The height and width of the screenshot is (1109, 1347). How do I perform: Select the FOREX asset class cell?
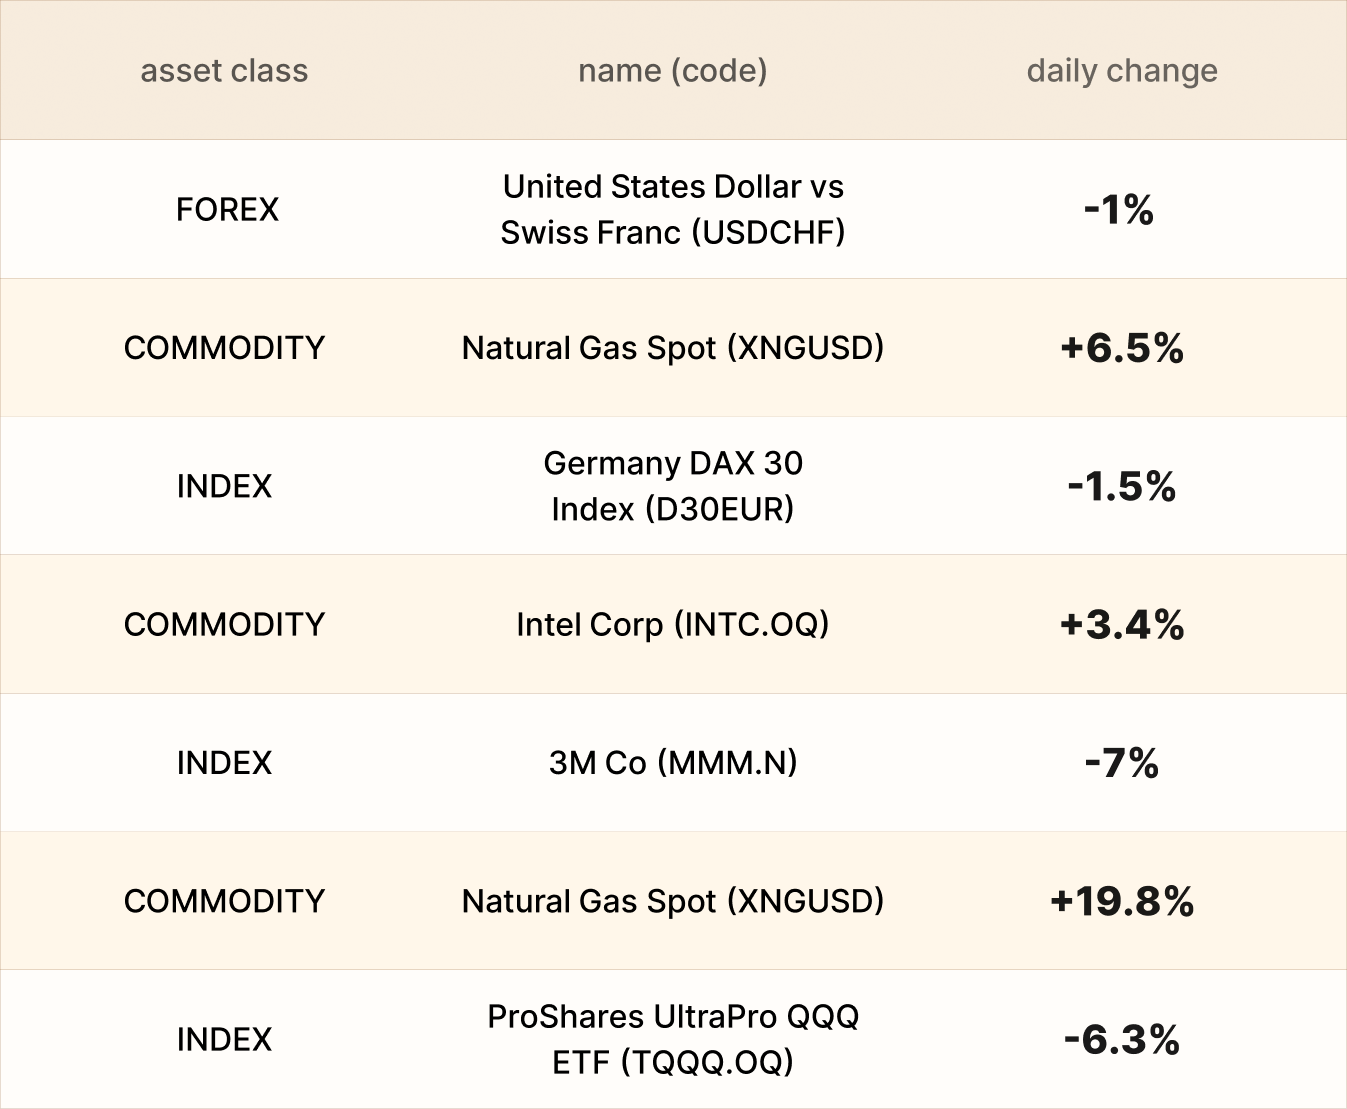tap(227, 210)
